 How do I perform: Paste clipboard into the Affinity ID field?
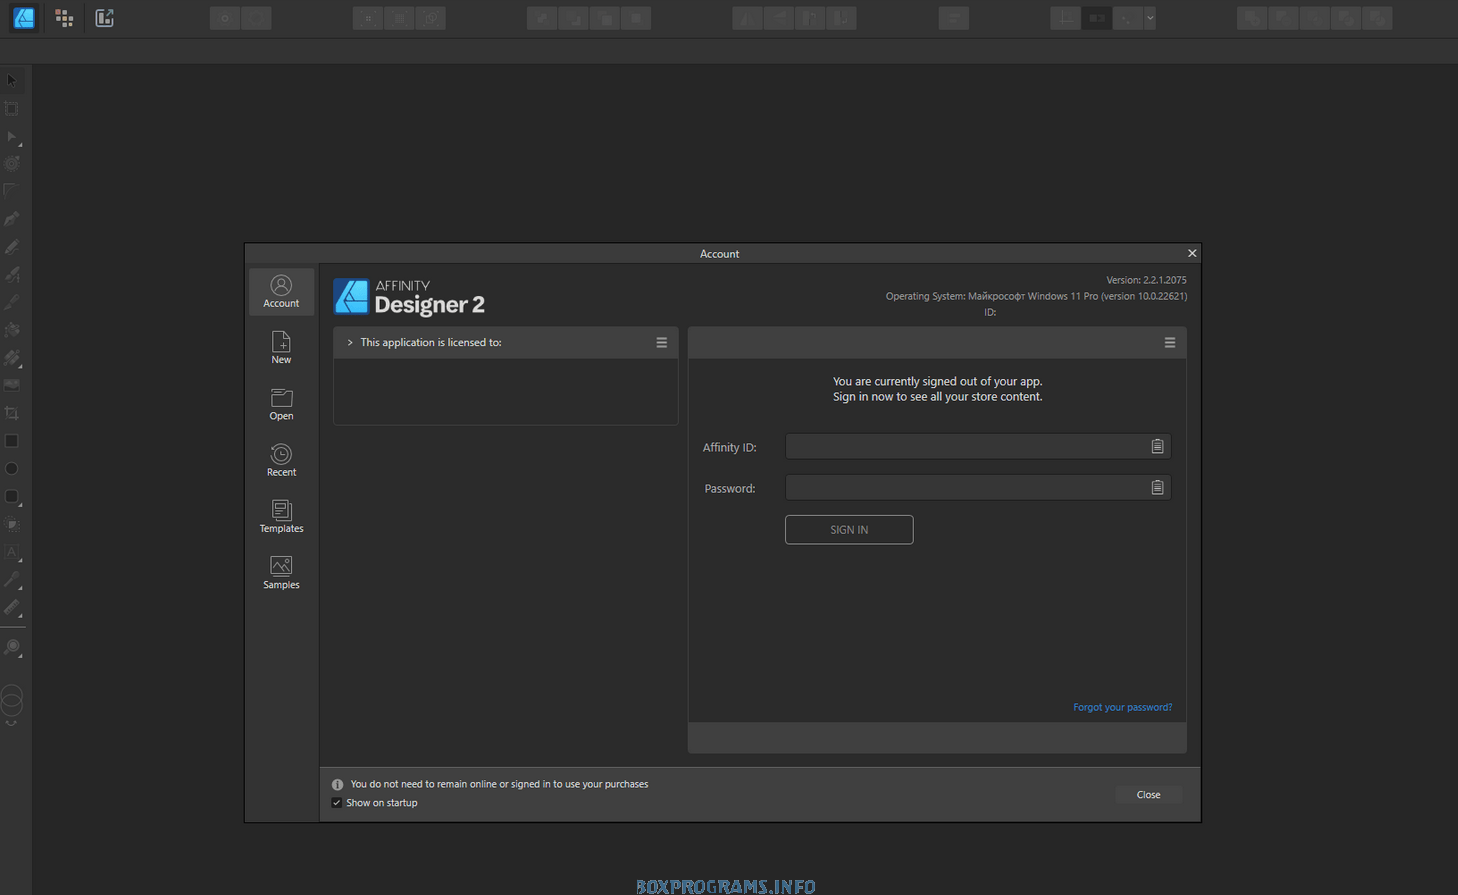click(x=1157, y=447)
